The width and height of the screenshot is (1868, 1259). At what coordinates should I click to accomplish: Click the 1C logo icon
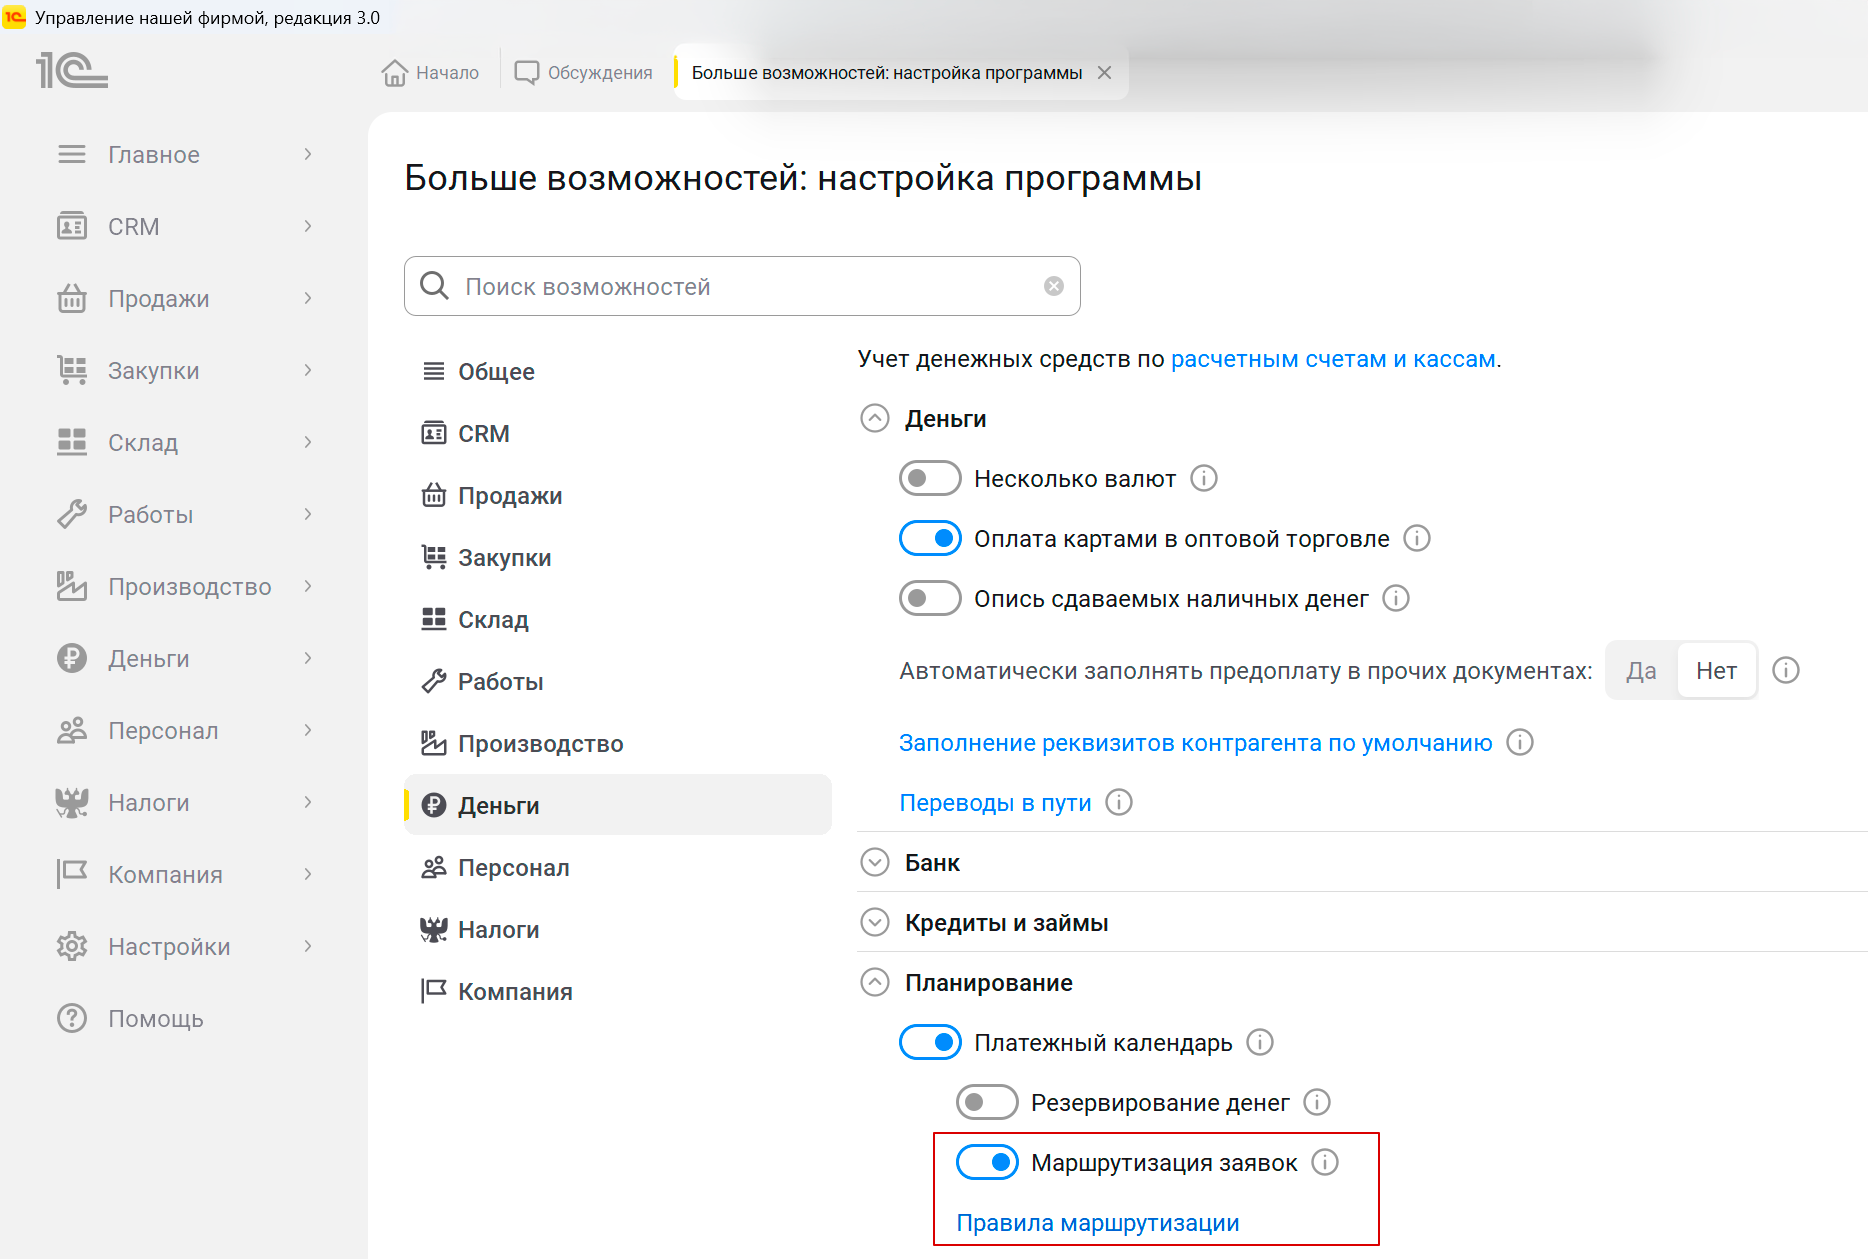(72, 71)
